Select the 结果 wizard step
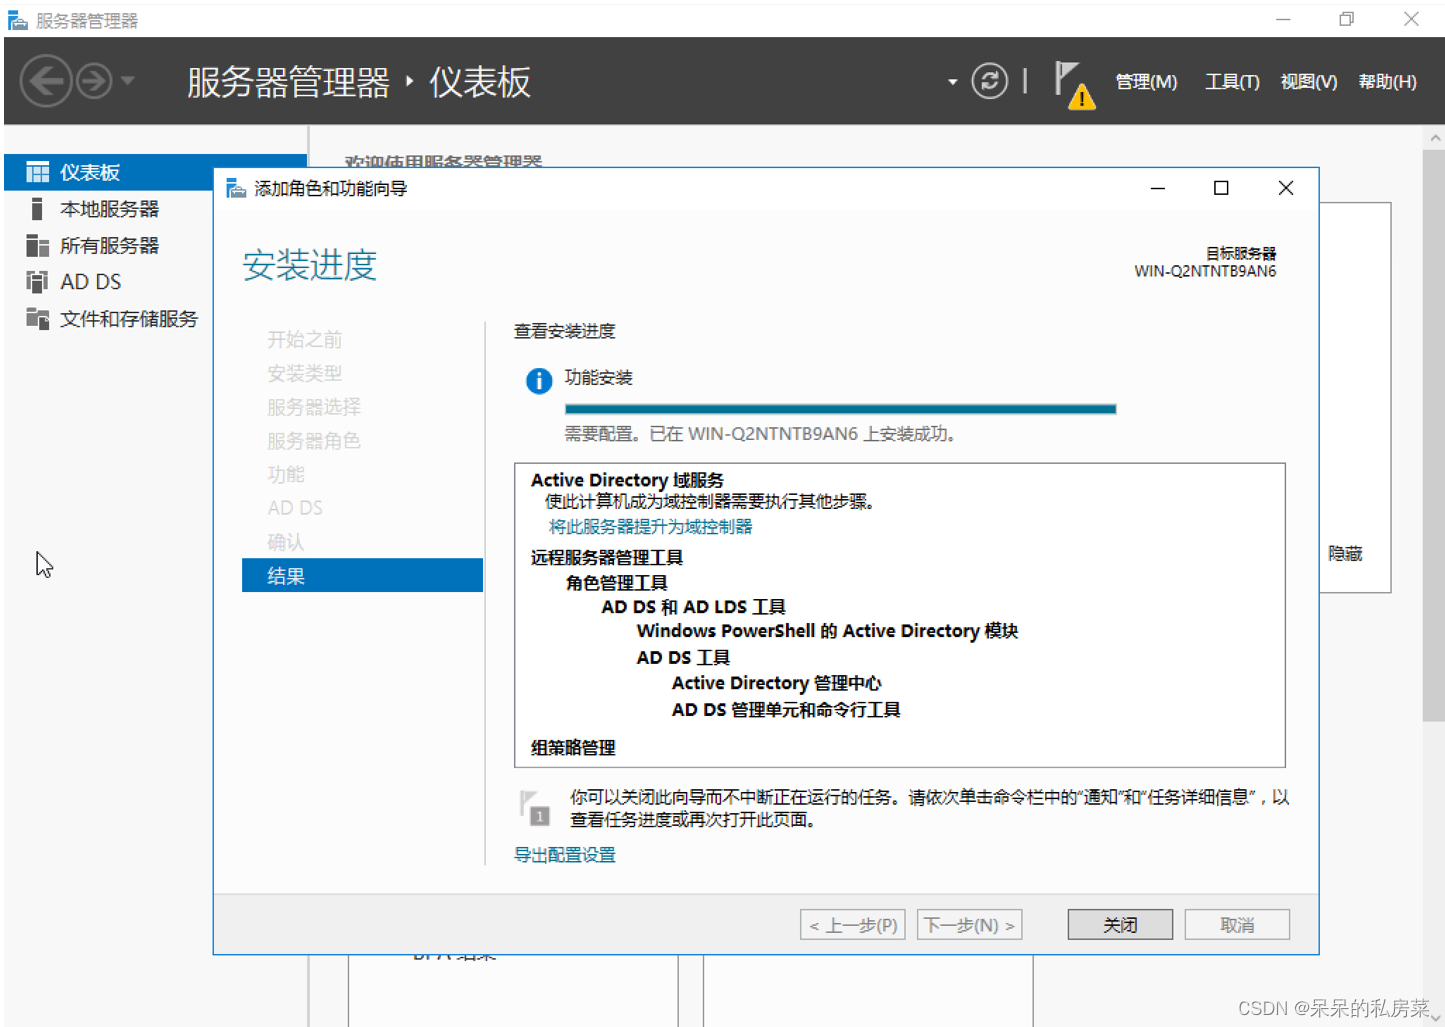The height and width of the screenshot is (1027, 1445). [x=362, y=575]
